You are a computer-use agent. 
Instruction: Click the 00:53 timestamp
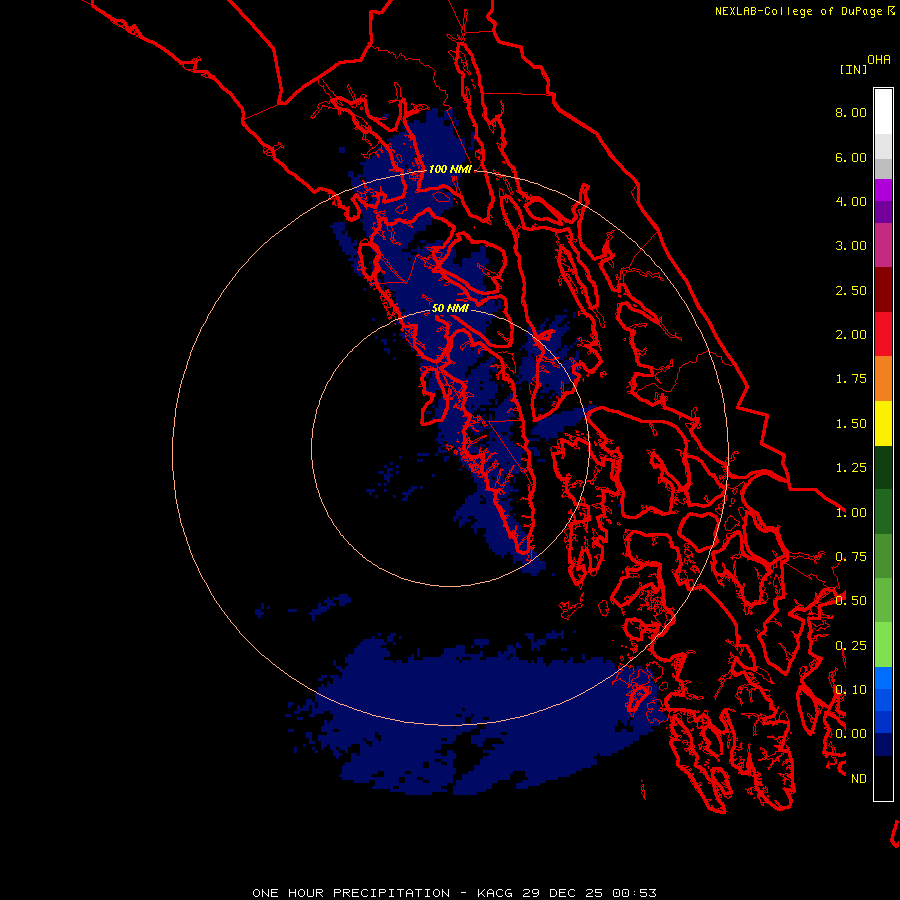click(634, 893)
